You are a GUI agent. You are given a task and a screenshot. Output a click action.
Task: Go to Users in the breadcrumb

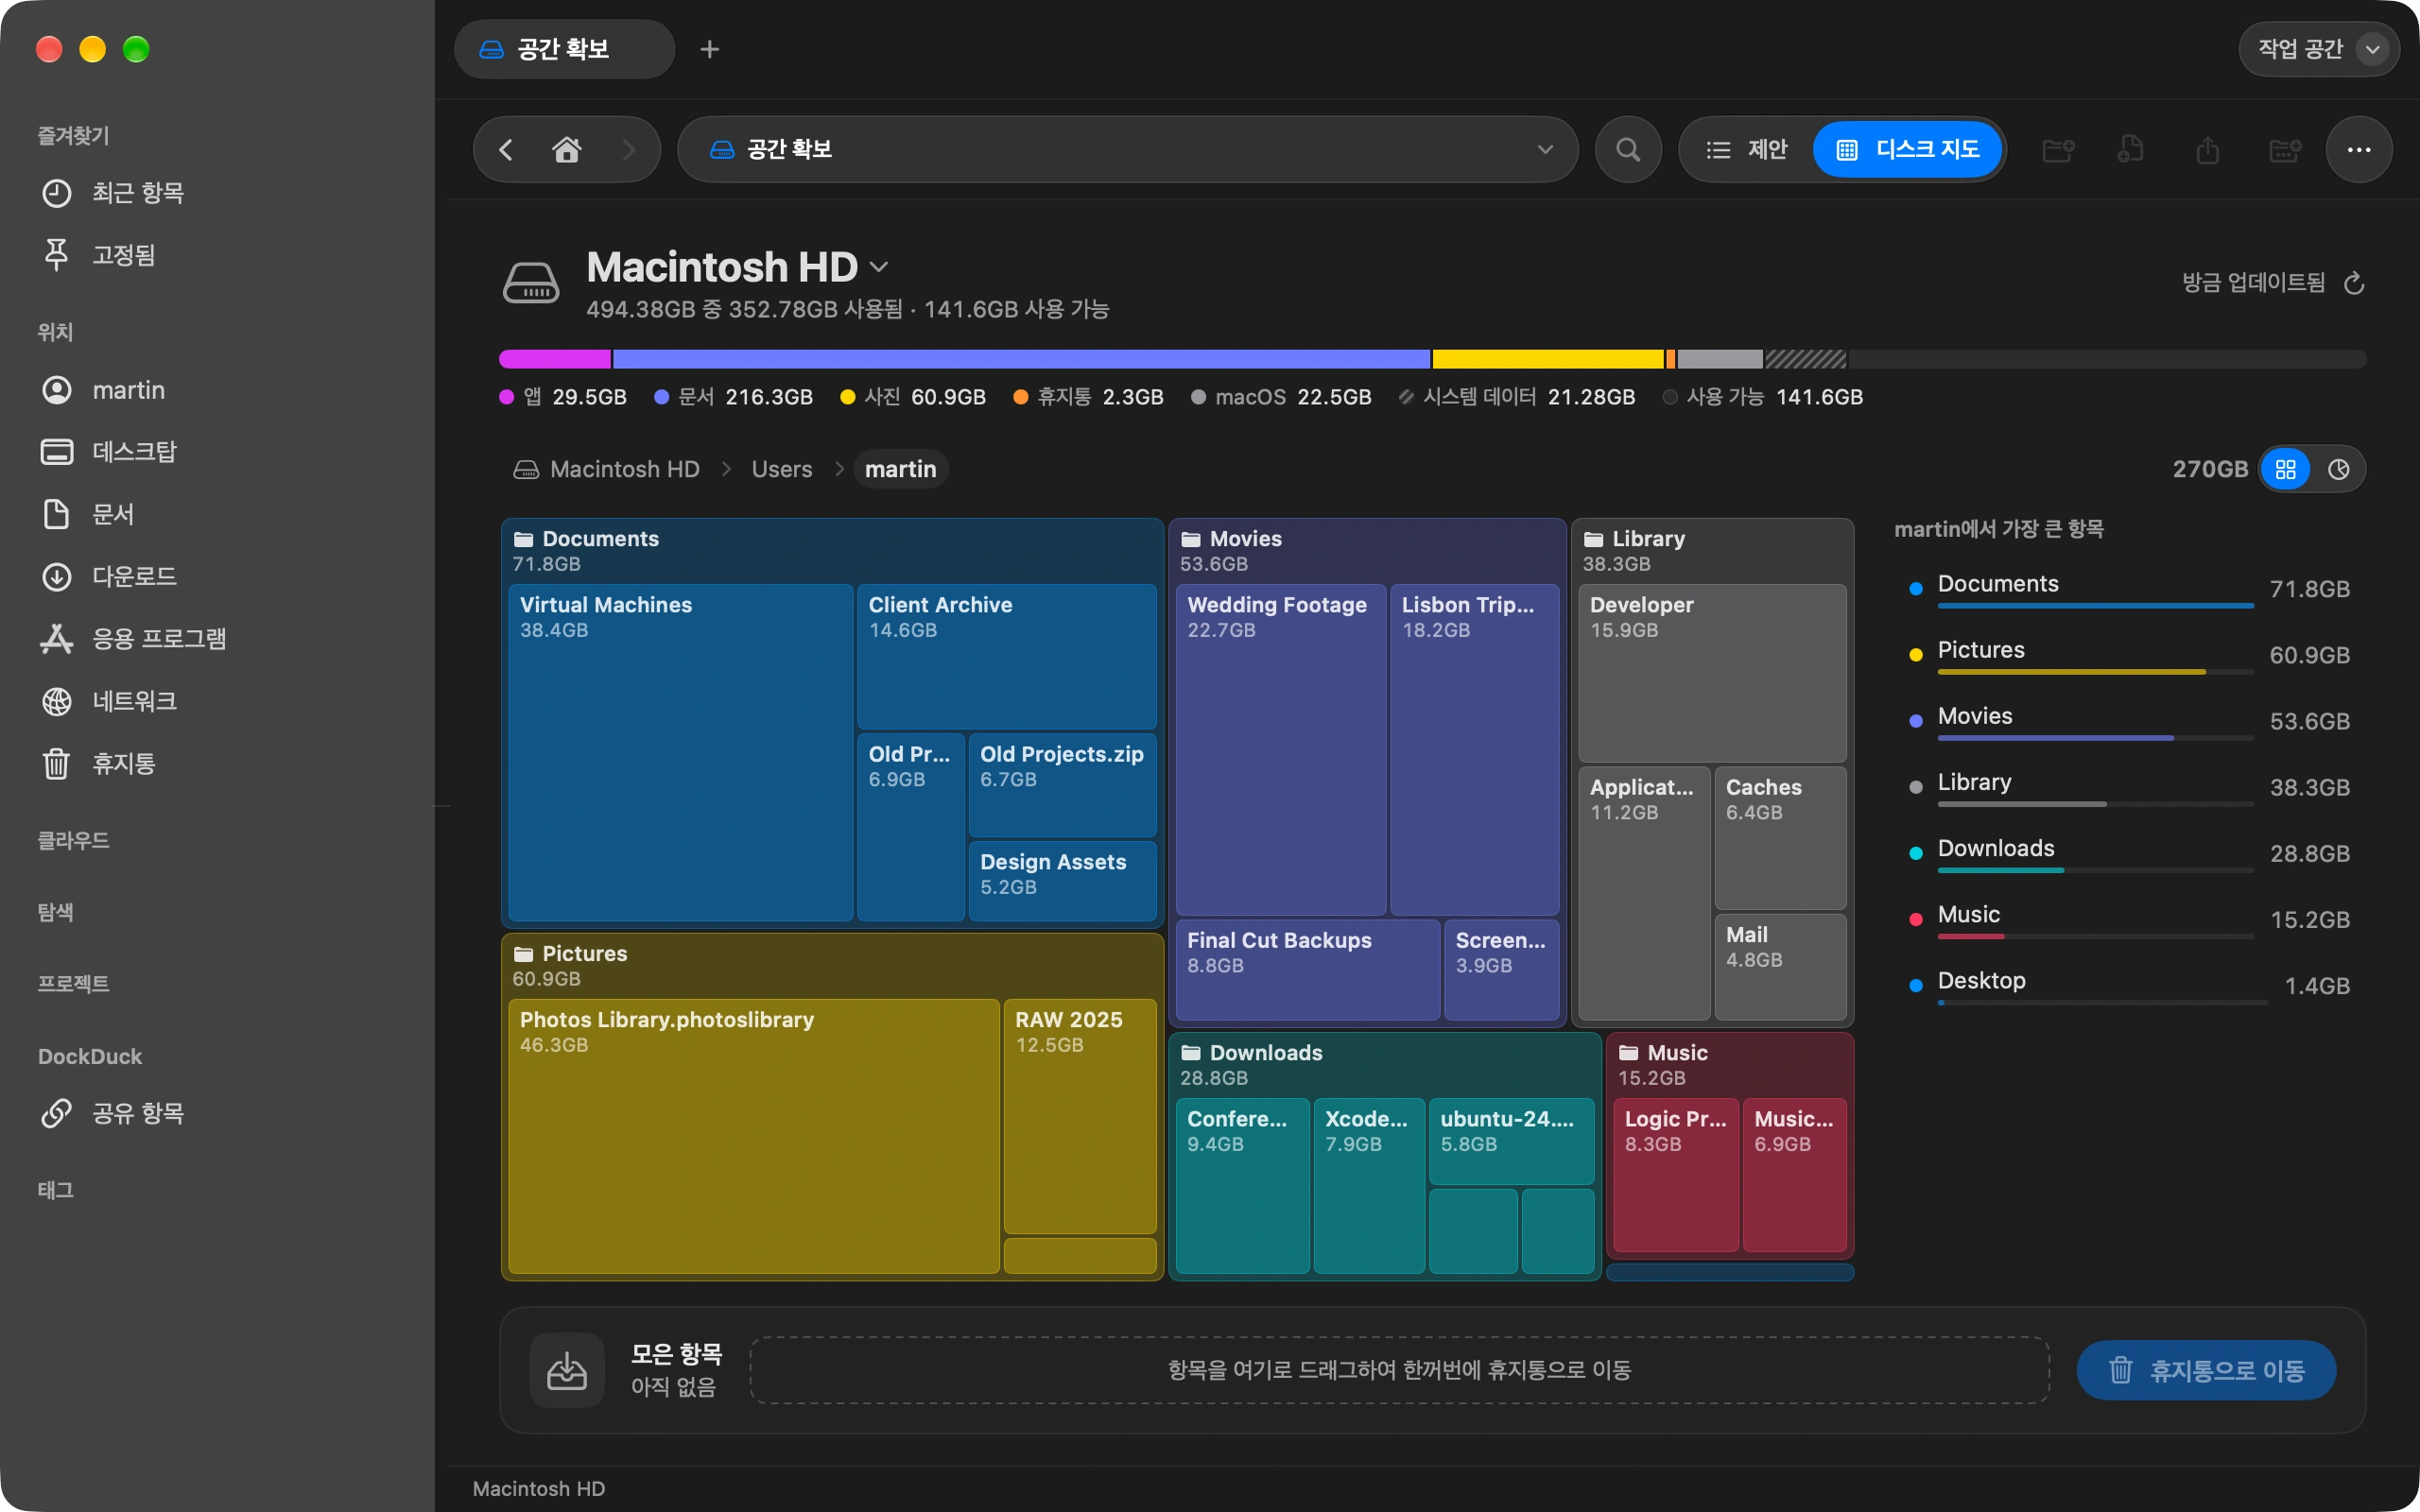click(782, 469)
